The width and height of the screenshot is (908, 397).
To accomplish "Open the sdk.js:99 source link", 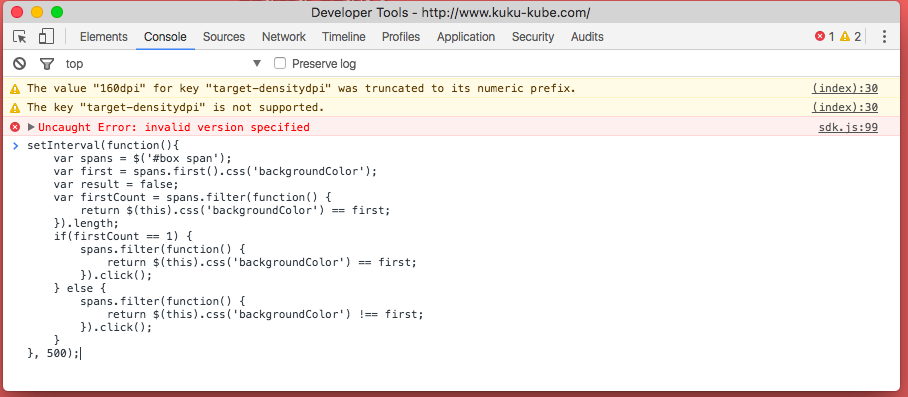I will pyautogui.click(x=848, y=127).
